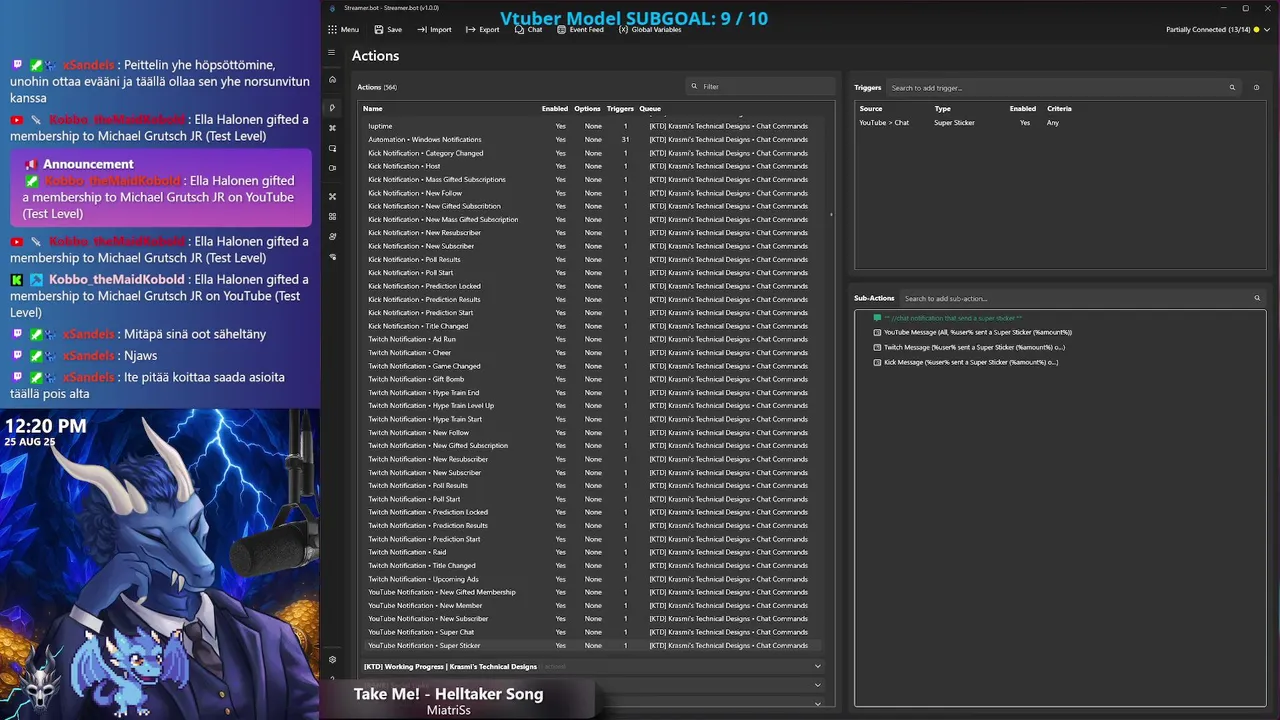Select the Kick Message sub-action text
The height and width of the screenshot is (720, 1280).
[971, 362]
